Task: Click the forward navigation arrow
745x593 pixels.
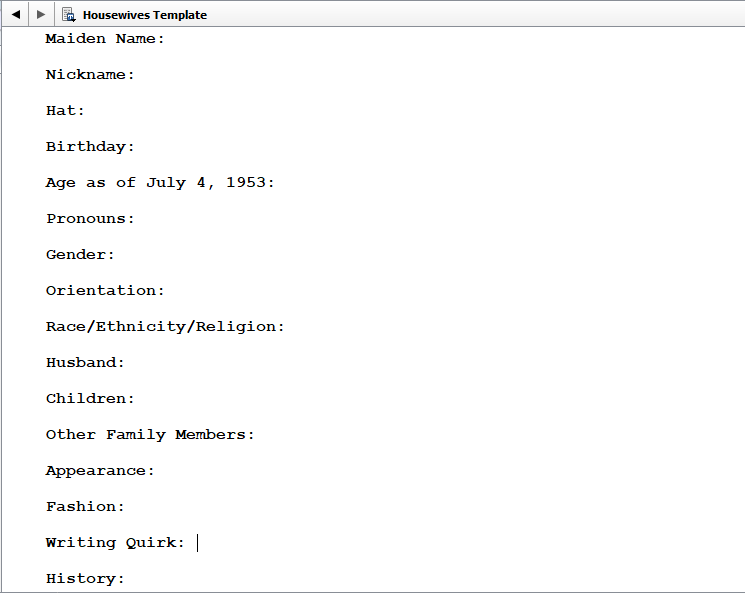Action: click(x=41, y=14)
